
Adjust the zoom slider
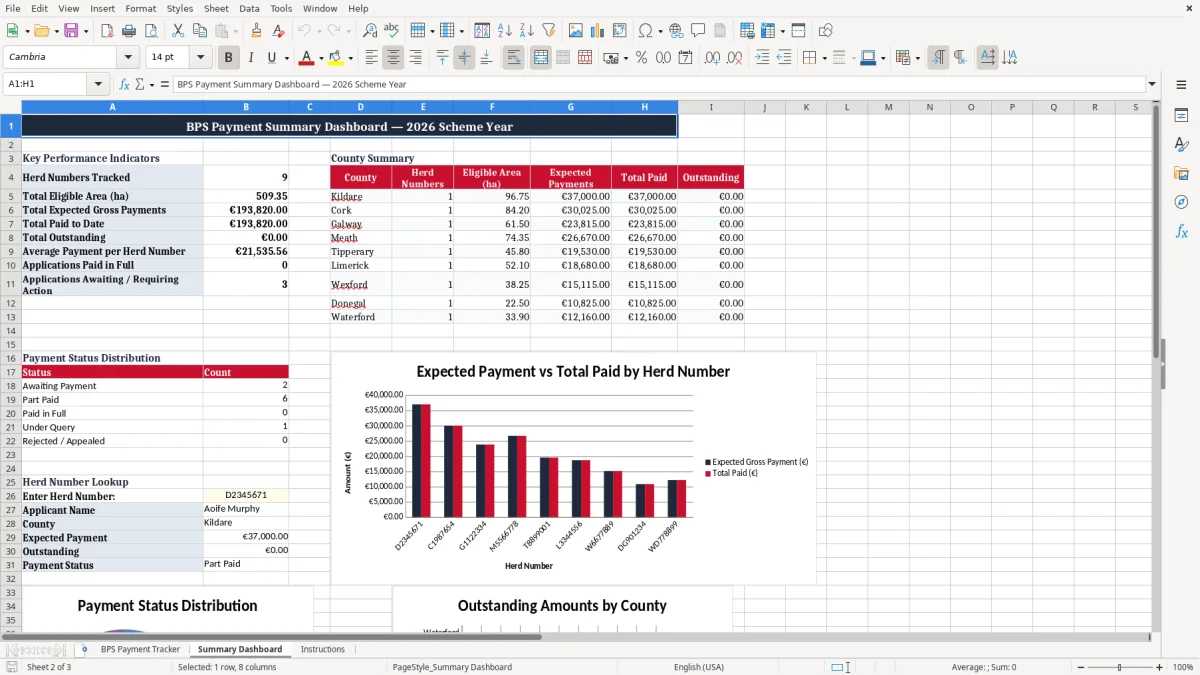click(1119, 667)
